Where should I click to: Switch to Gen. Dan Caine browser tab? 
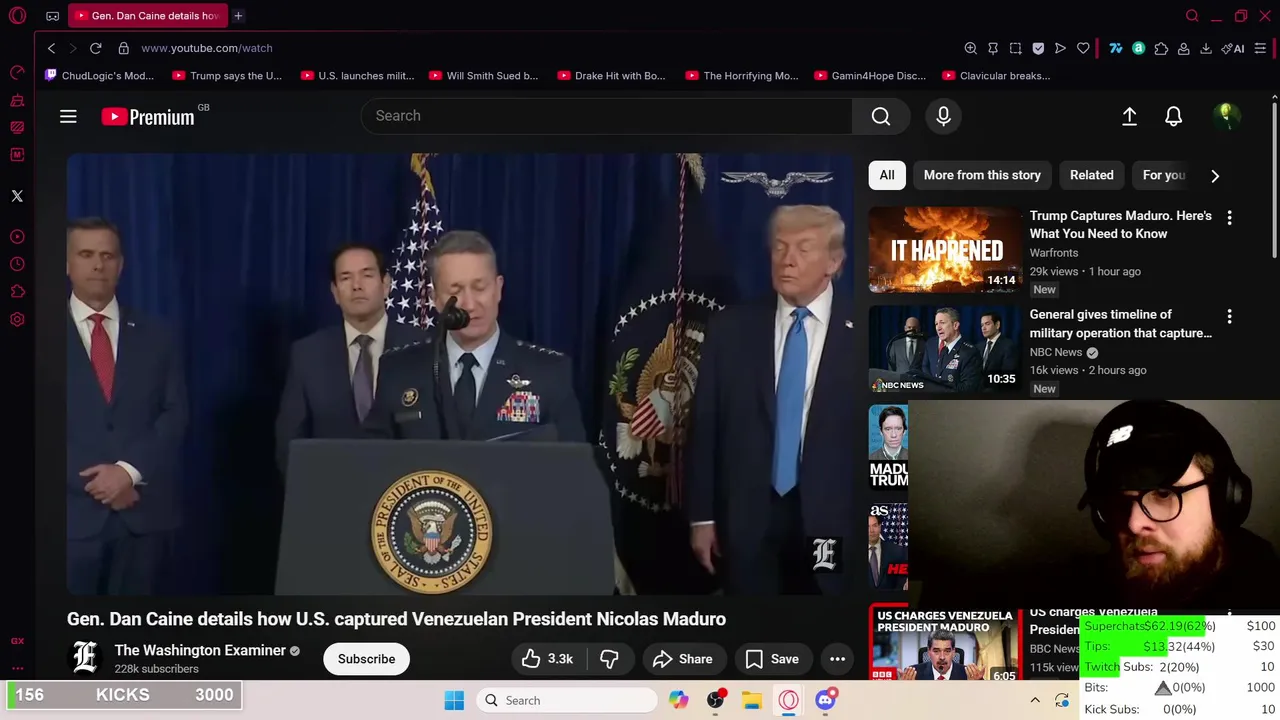[x=148, y=16]
